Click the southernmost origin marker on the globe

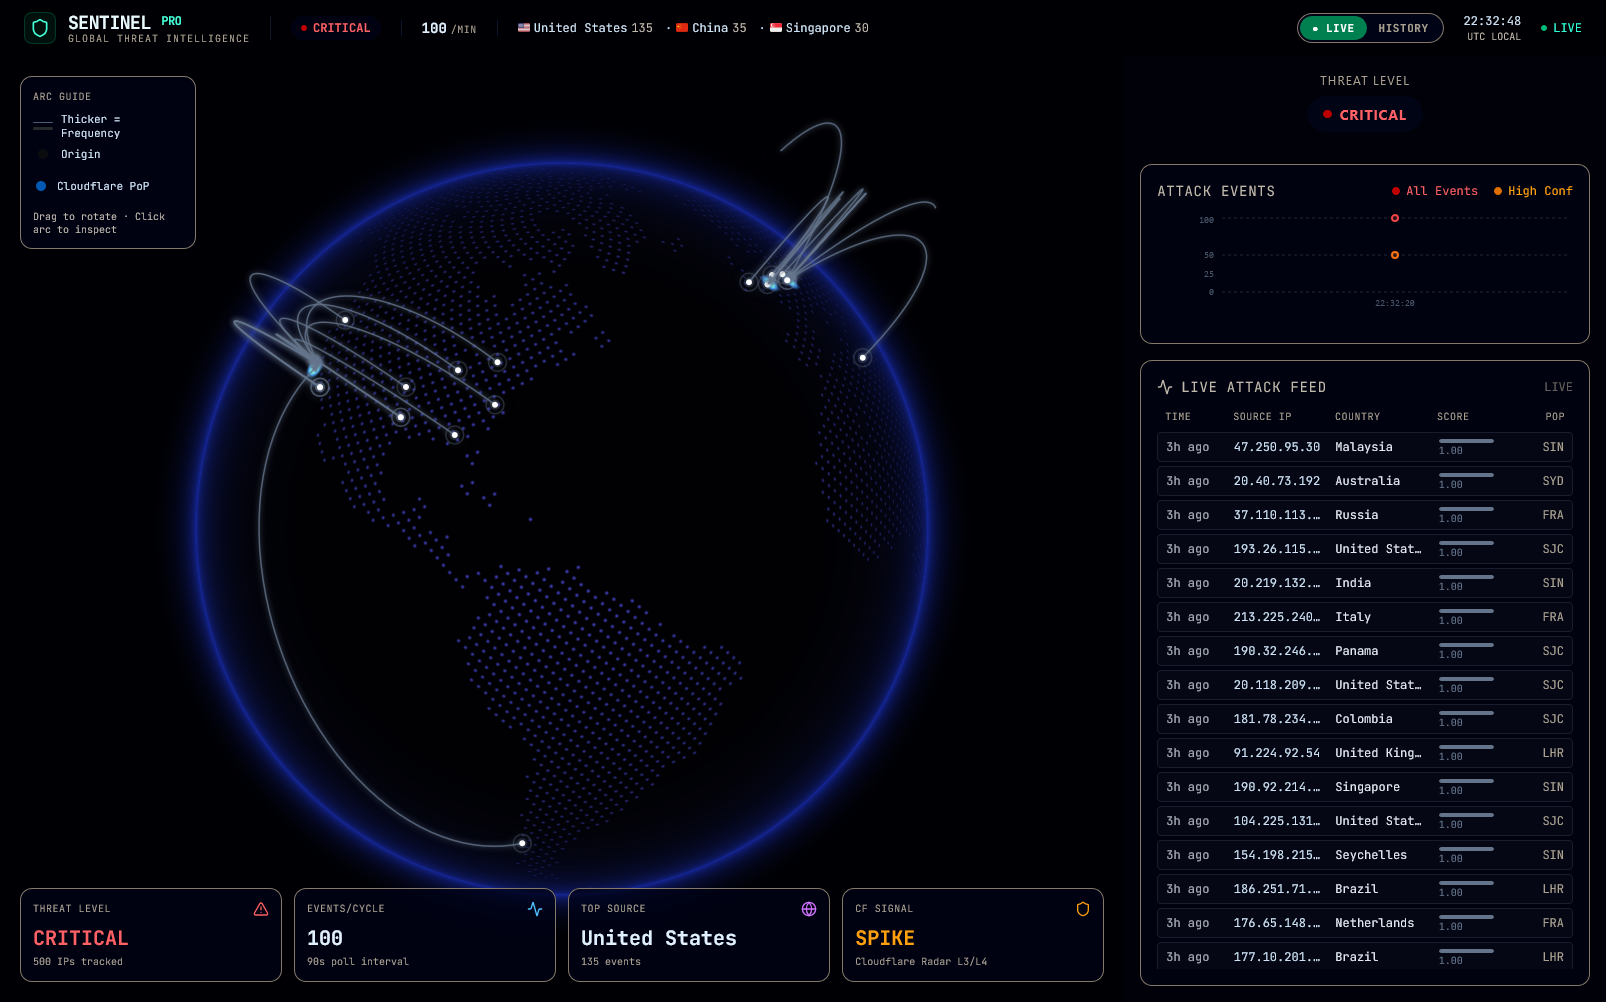click(522, 843)
